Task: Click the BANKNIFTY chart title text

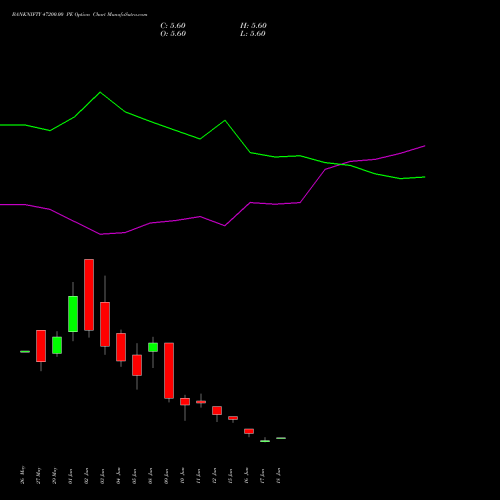Action: tap(79, 14)
